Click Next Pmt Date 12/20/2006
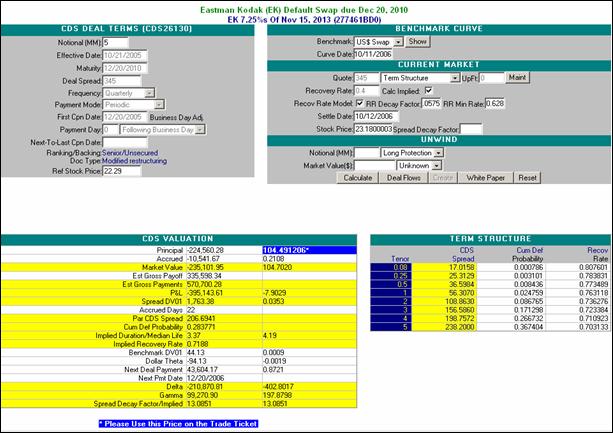This screenshot has height=433, width=613. (x=205, y=378)
